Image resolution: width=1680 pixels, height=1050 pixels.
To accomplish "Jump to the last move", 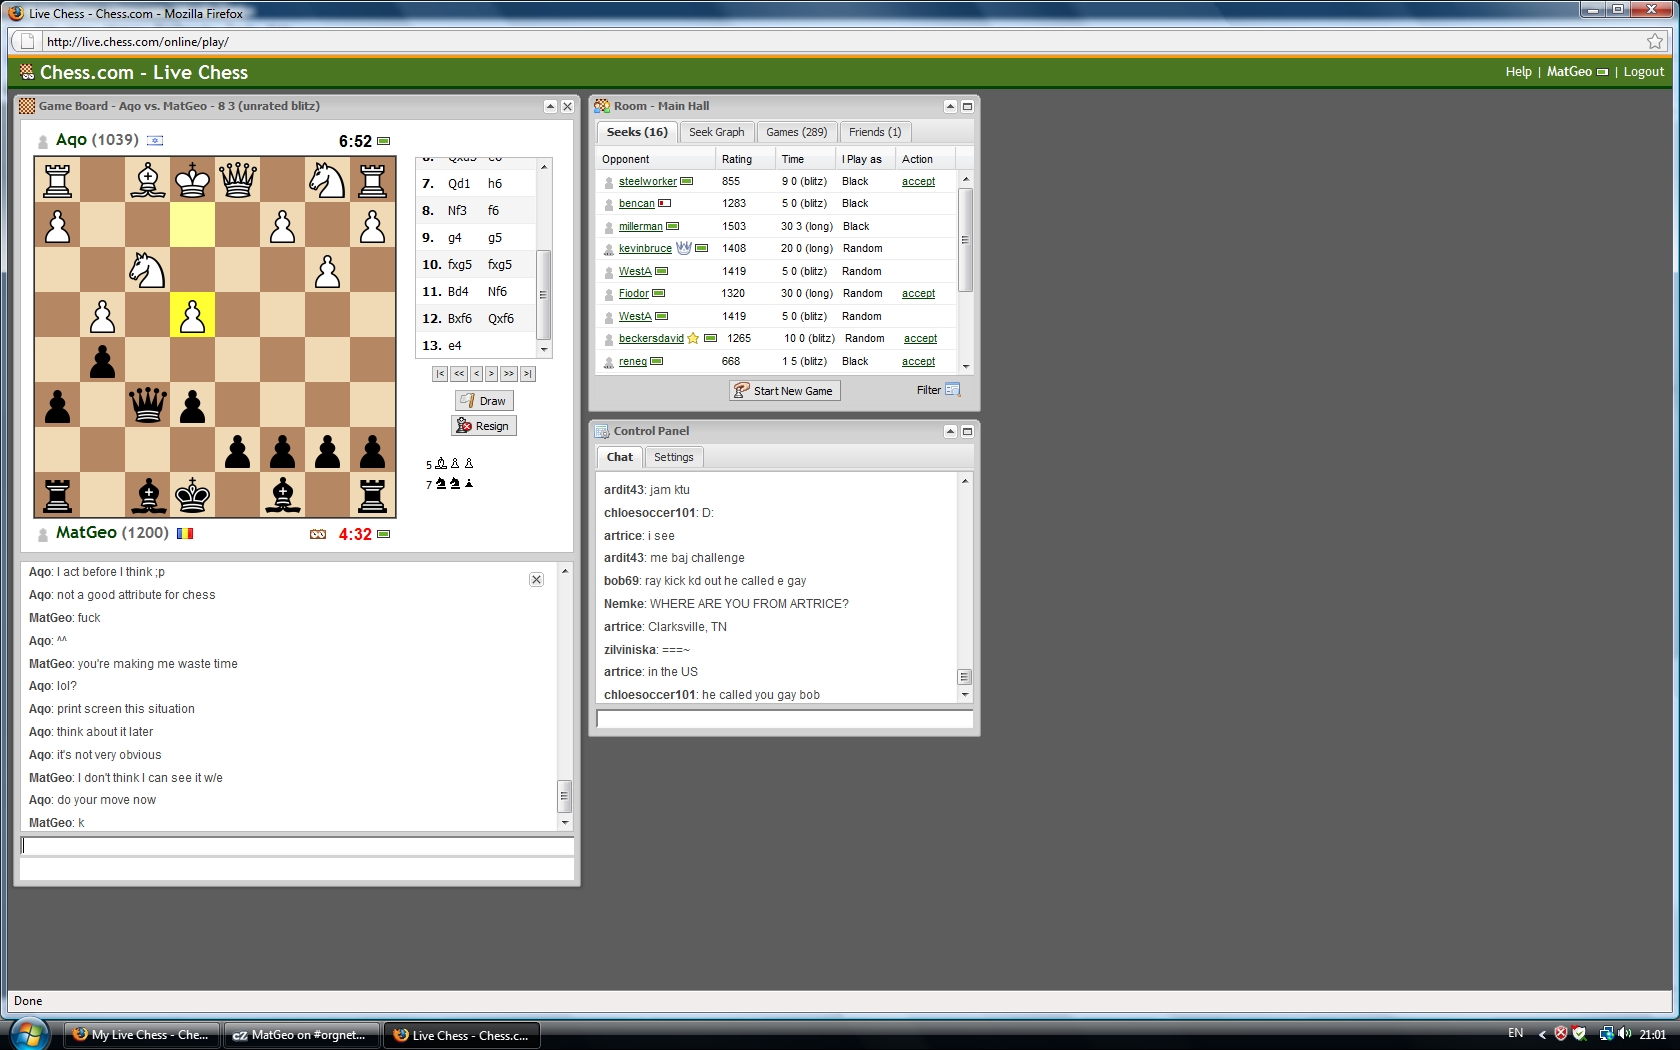I will pyautogui.click(x=528, y=374).
